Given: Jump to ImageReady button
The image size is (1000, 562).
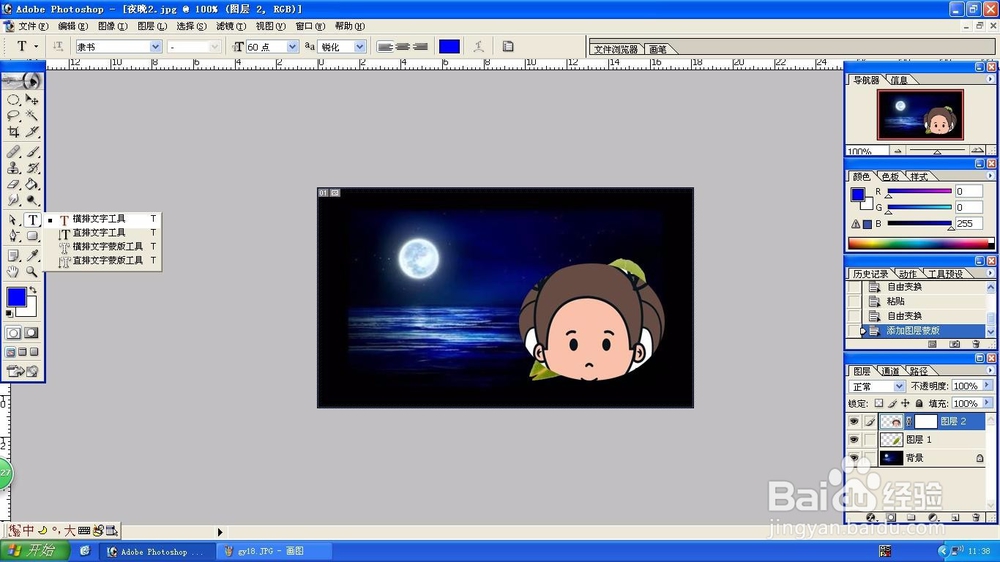Looking at the screenshot, I should pyautogui.click(x=23, y=371).
